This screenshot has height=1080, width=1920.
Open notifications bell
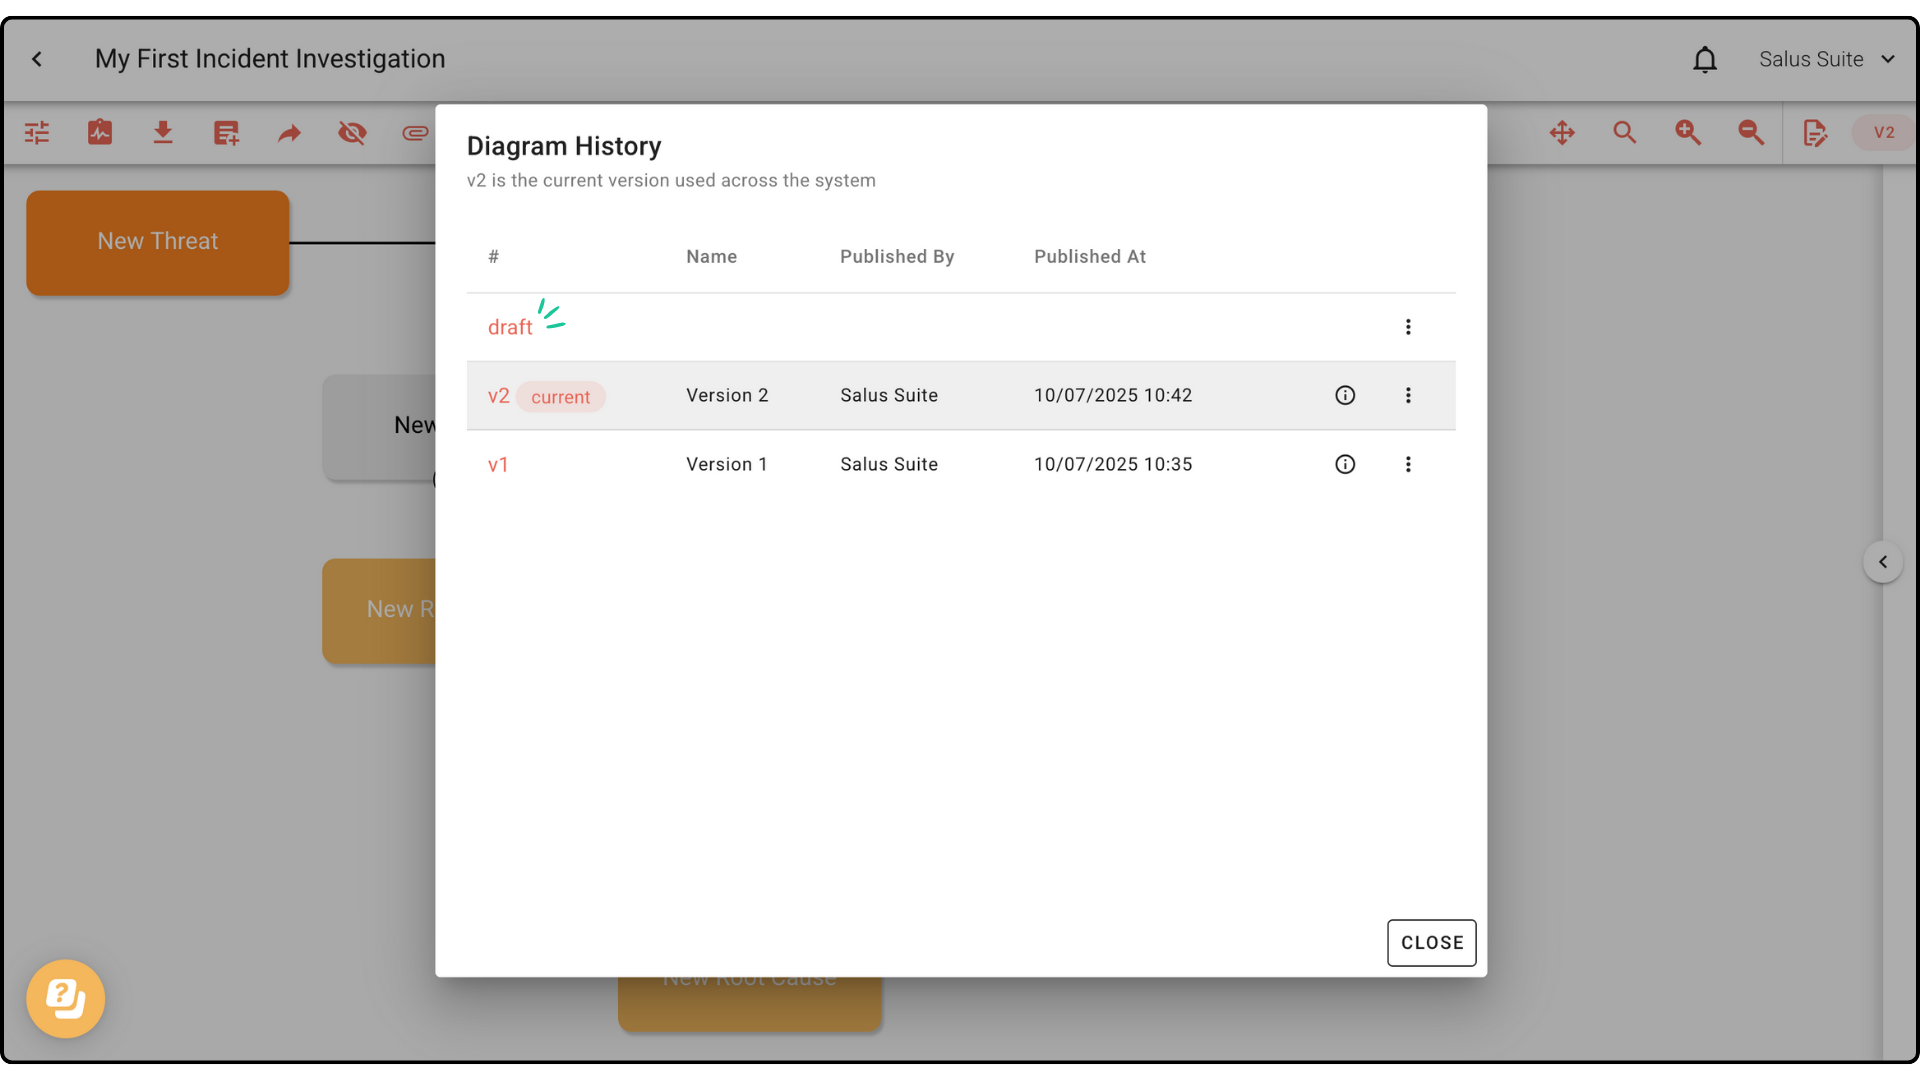tap(1705, 60)
